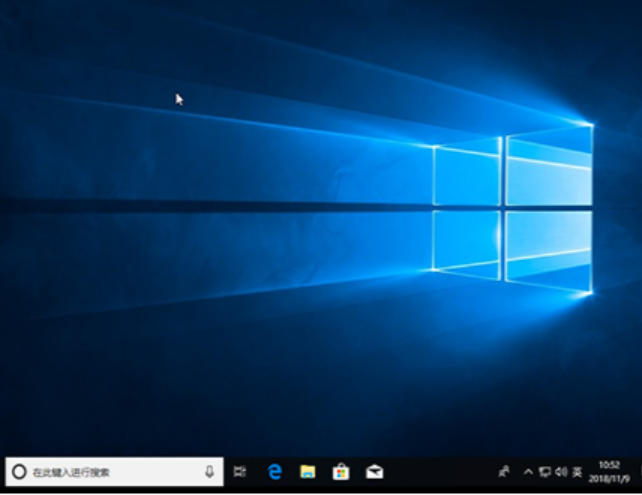Expand the hidden tray icons chevron
The height and width of the screenshot is (495, 642).
[528, 471]
